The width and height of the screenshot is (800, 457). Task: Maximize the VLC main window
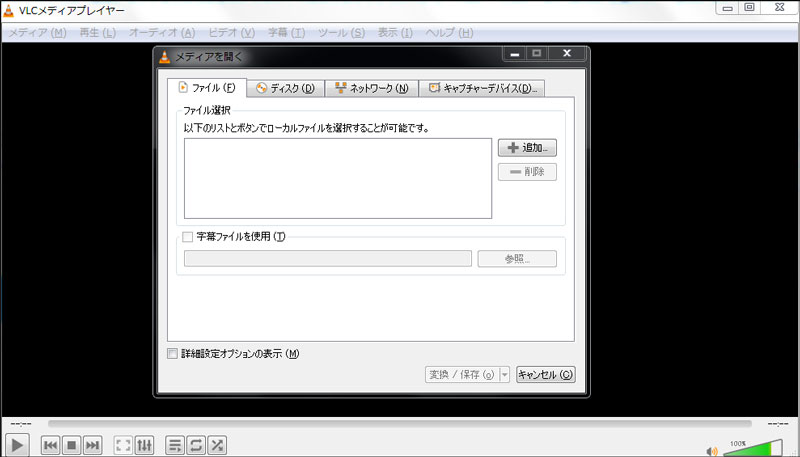(749, 7)
